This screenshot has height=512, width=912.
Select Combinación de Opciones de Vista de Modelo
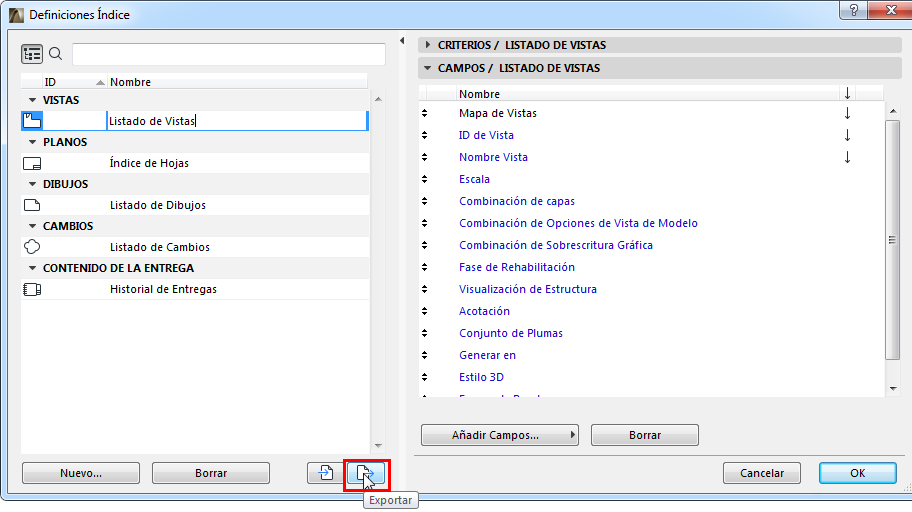pos(578,223)
